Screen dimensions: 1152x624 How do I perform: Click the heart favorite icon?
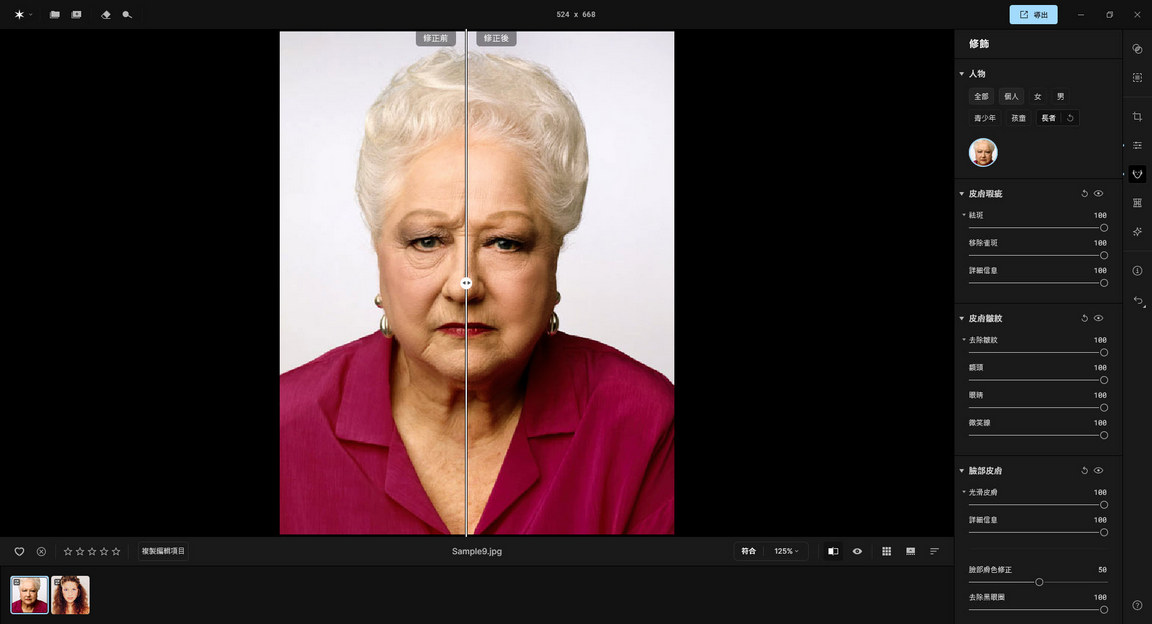point(19,551)
